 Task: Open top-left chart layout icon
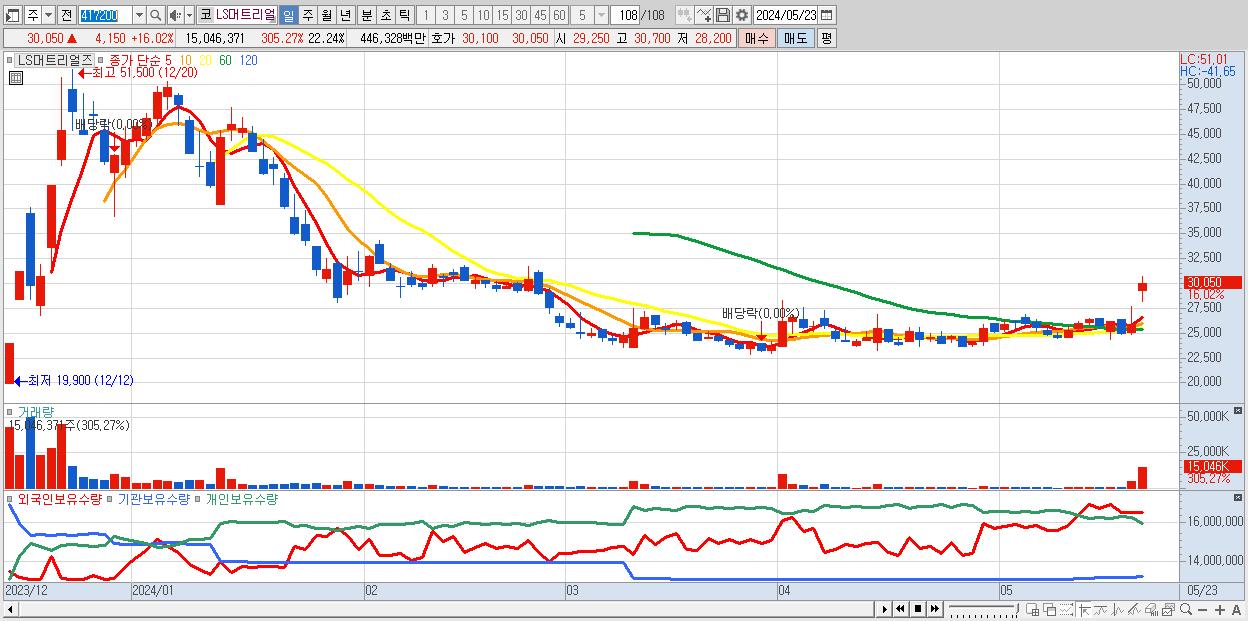13,15
